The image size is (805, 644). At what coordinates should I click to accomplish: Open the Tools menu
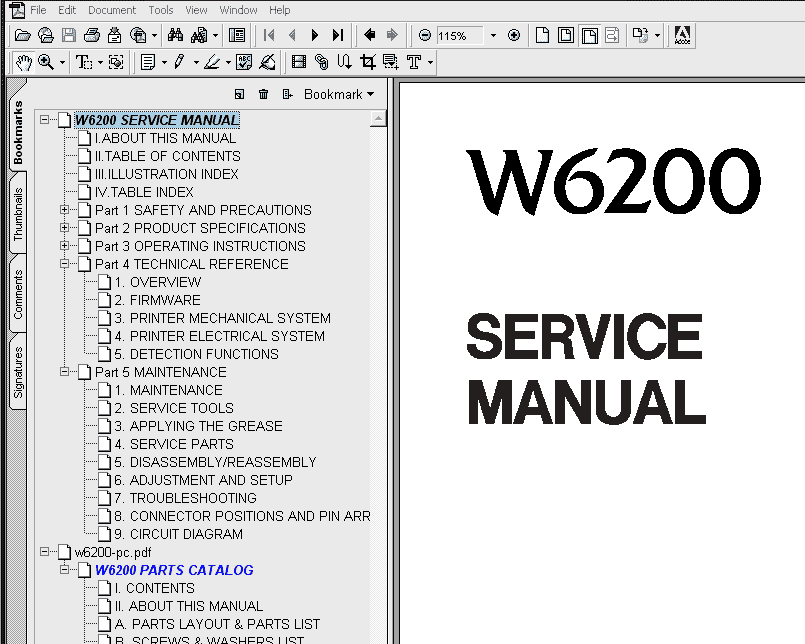161,10
